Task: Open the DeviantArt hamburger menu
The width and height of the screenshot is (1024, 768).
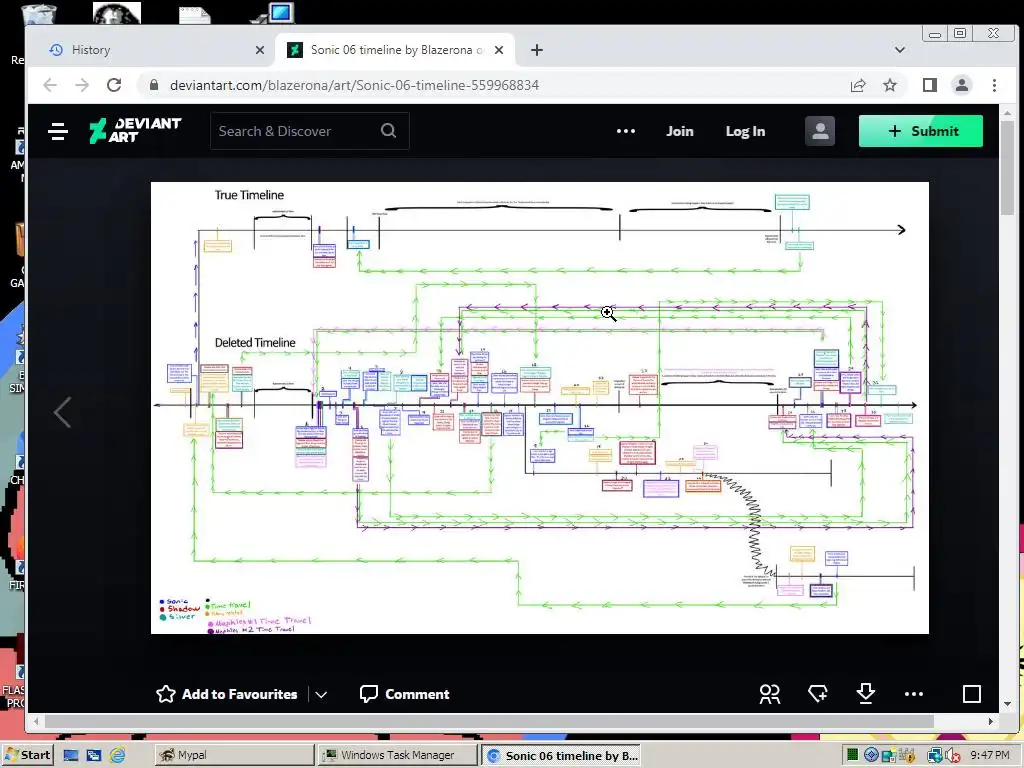Action: [x=58, y=131]
